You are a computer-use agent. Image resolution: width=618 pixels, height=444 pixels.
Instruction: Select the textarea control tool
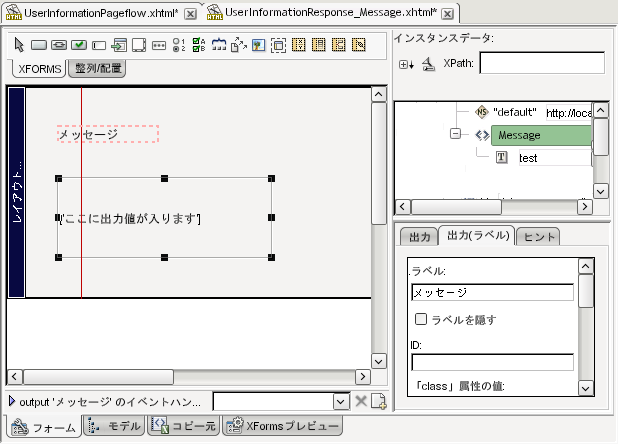click(x=139, y=45)
